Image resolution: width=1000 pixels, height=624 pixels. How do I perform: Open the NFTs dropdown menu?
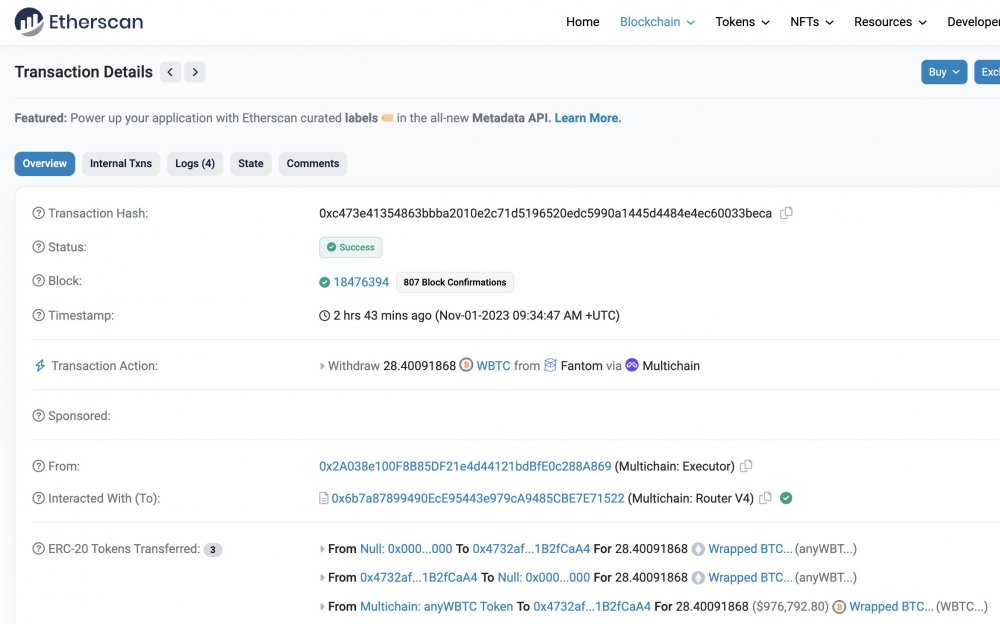[812, 22]
